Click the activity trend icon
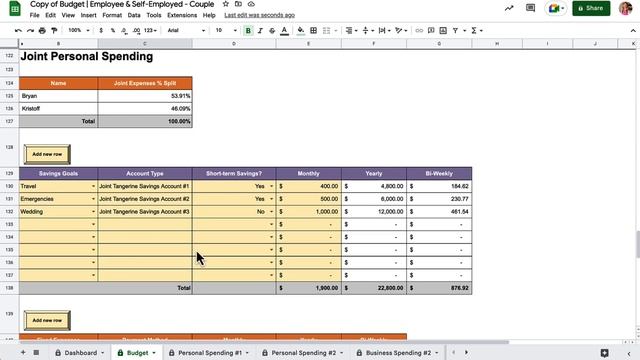 [x=509, y=8]
